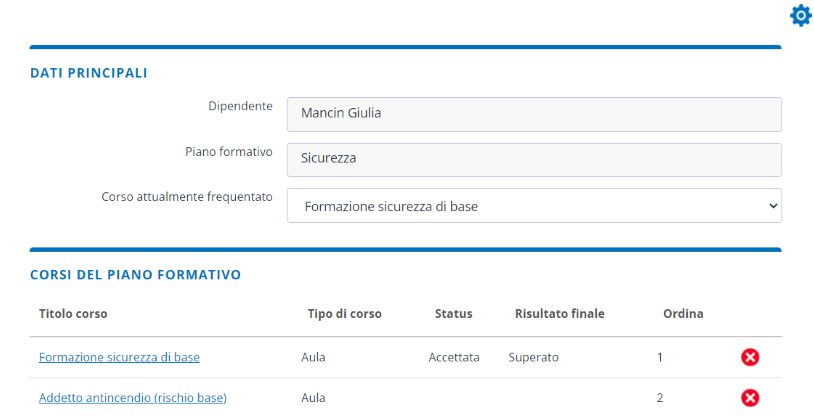The height and width of the screenshot is (418, 814).
Task: Click the Tipo di corso column header
Action: (345, 314)
